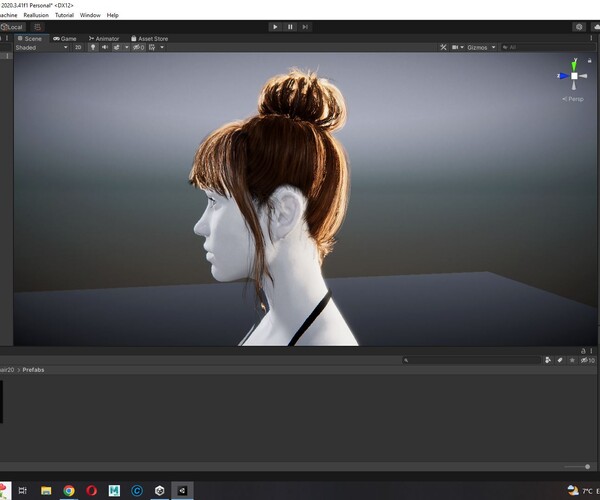Open Google Chrome from the taskbar
Image resolution: width=600 pixels, height=500 pixels.
pyautogui.click(x=69, y=490)
